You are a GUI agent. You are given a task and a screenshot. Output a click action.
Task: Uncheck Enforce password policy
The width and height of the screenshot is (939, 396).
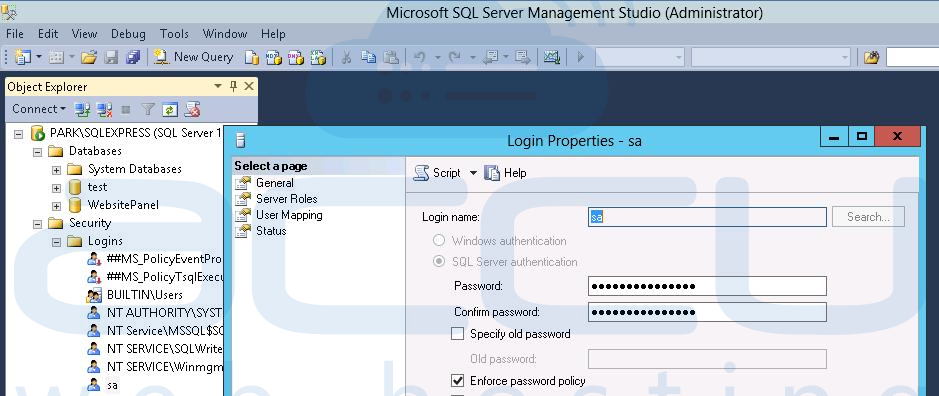point(458,380)
